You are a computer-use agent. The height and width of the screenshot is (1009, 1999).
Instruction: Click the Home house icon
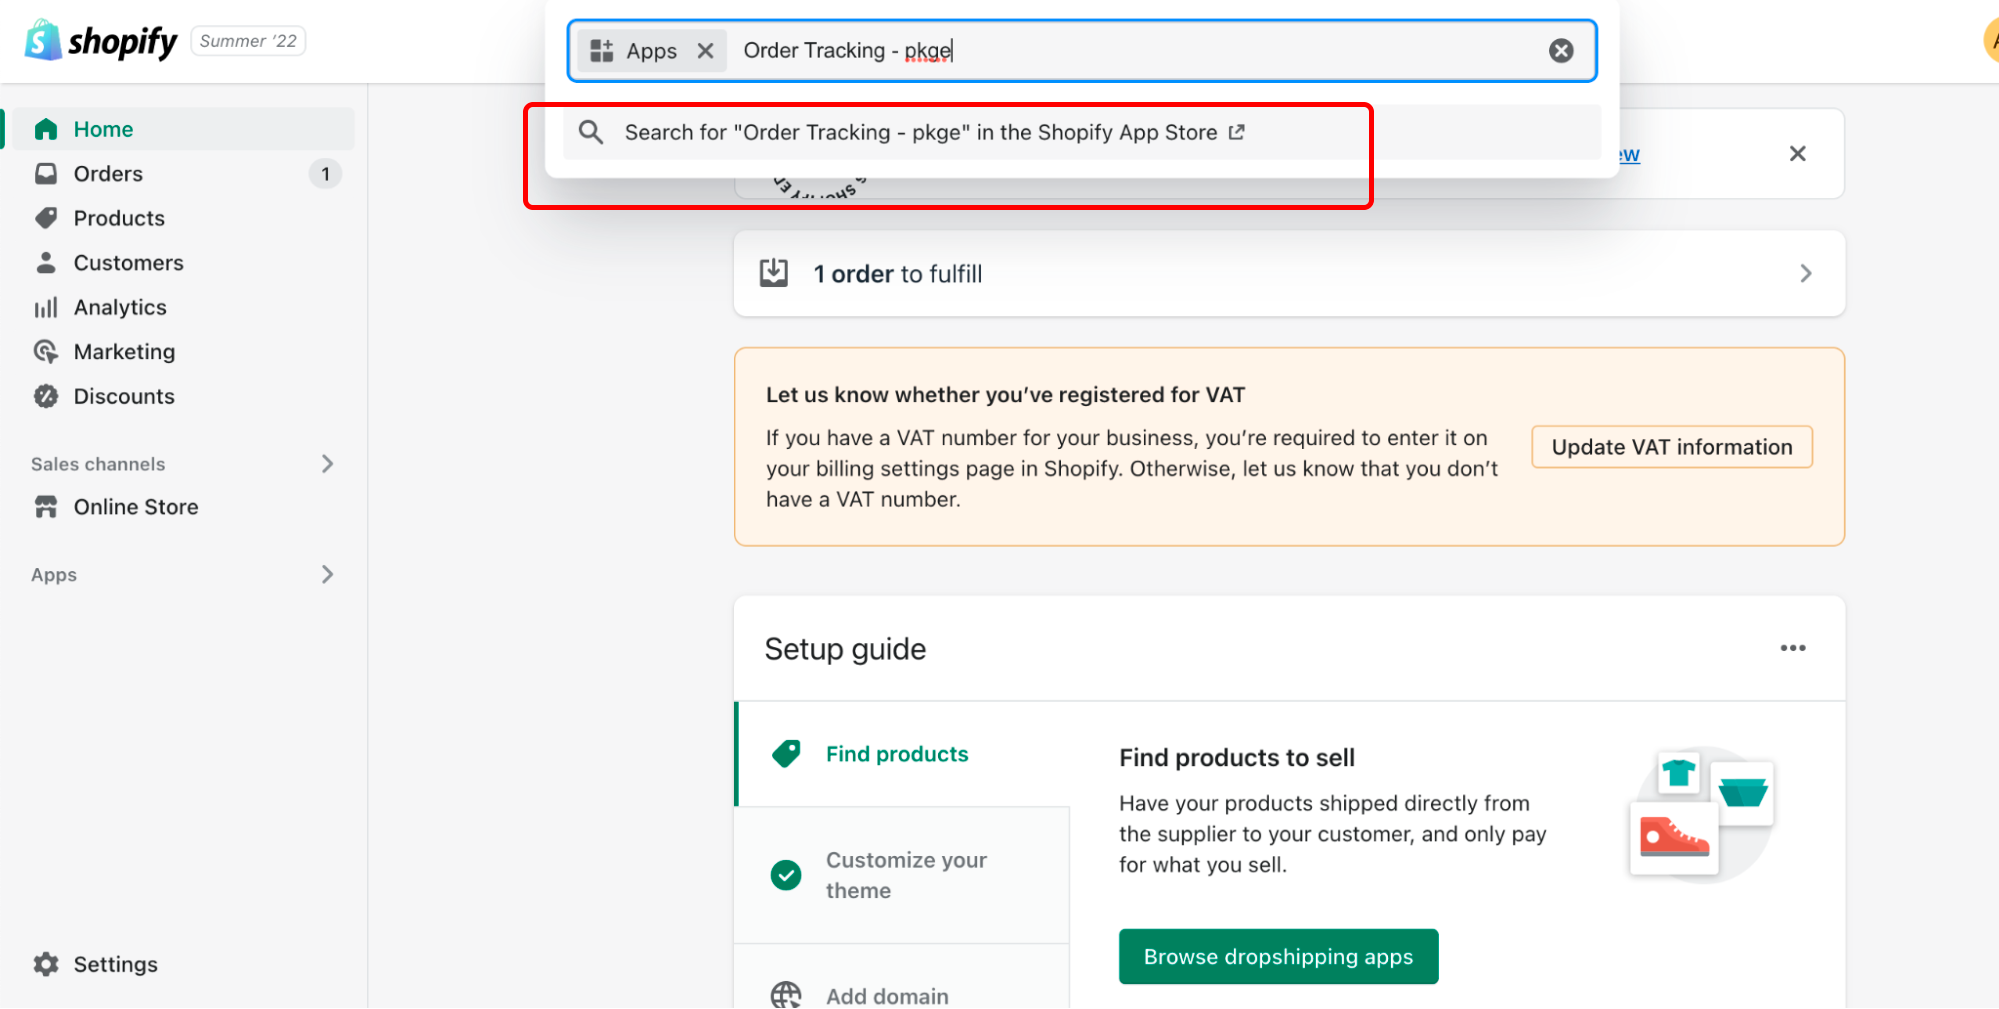pyautogui.click(x=46, y=129)
